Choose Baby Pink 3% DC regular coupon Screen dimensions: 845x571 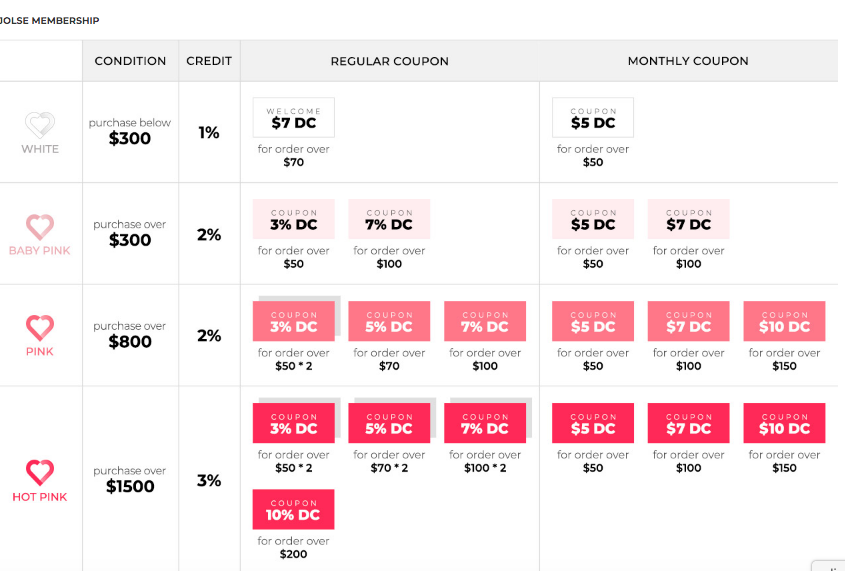[294, 219]
